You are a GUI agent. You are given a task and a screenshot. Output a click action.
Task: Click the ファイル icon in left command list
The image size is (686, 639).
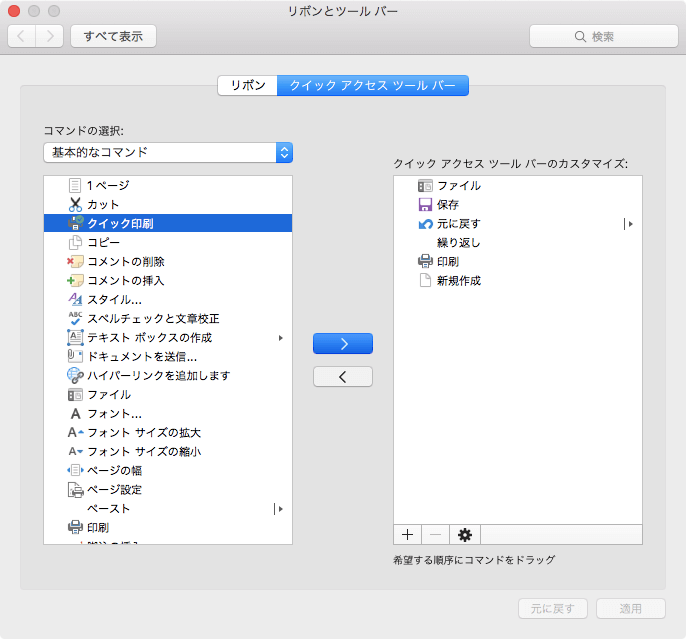point(75,395)
